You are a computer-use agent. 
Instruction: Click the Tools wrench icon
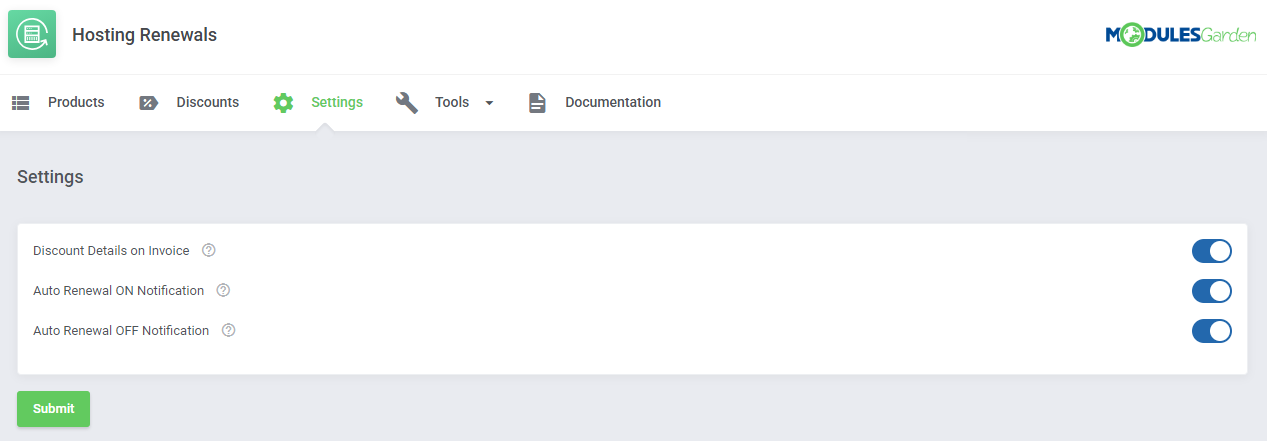(x=407, y=102)
